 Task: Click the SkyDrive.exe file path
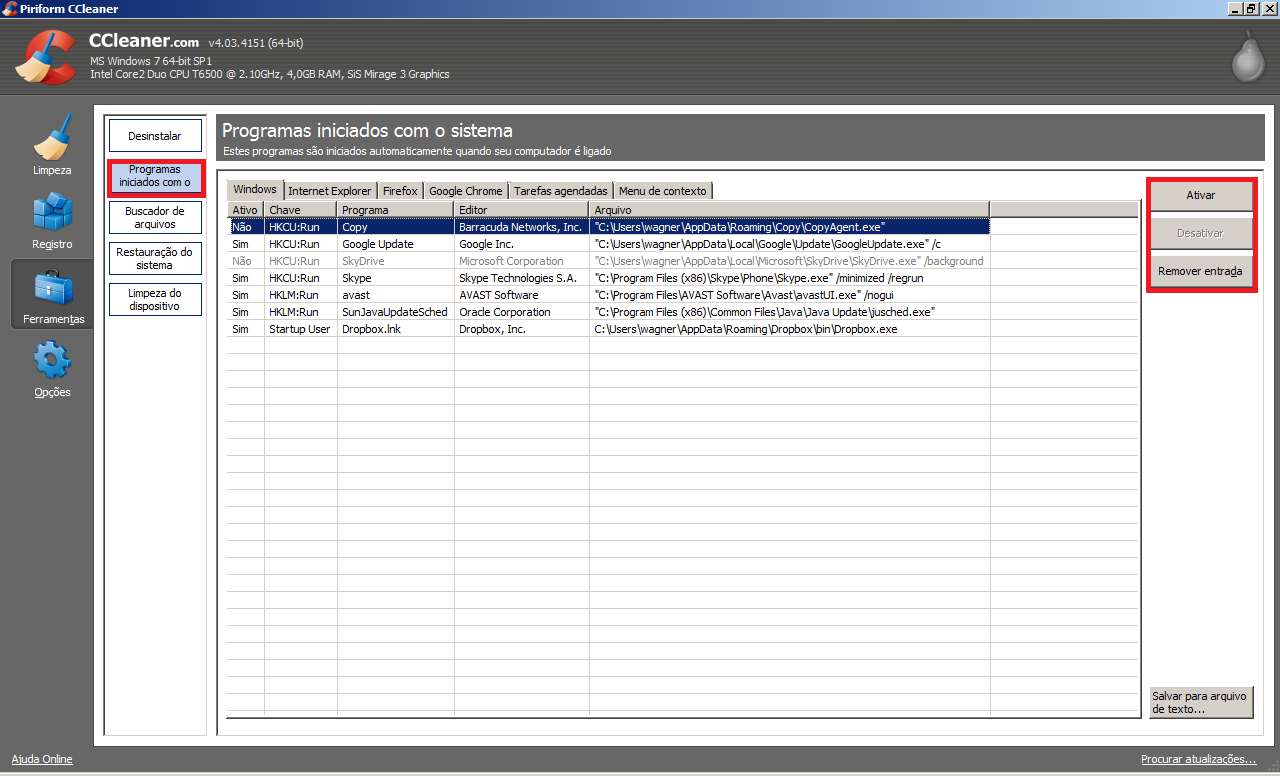click(789, 261)
